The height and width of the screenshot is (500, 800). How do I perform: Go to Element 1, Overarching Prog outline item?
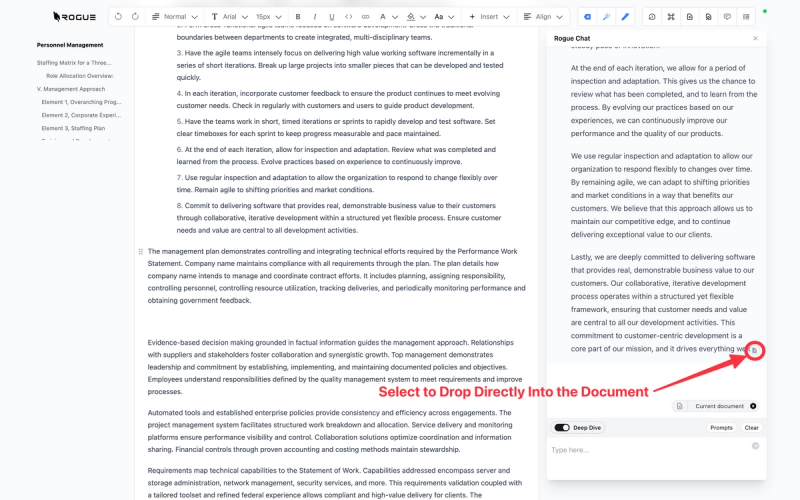[82, 102]
